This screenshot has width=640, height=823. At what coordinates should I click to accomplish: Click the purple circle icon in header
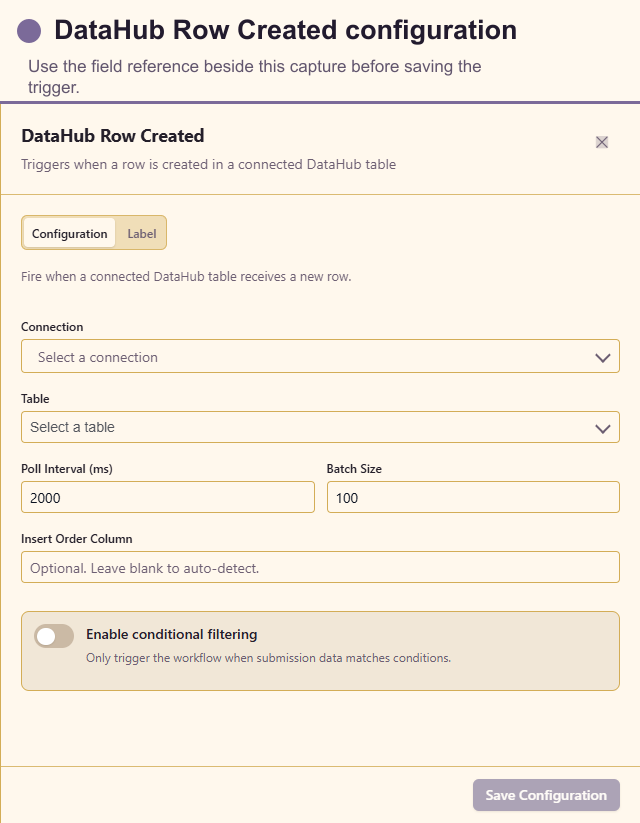click(x=29, y=31)
